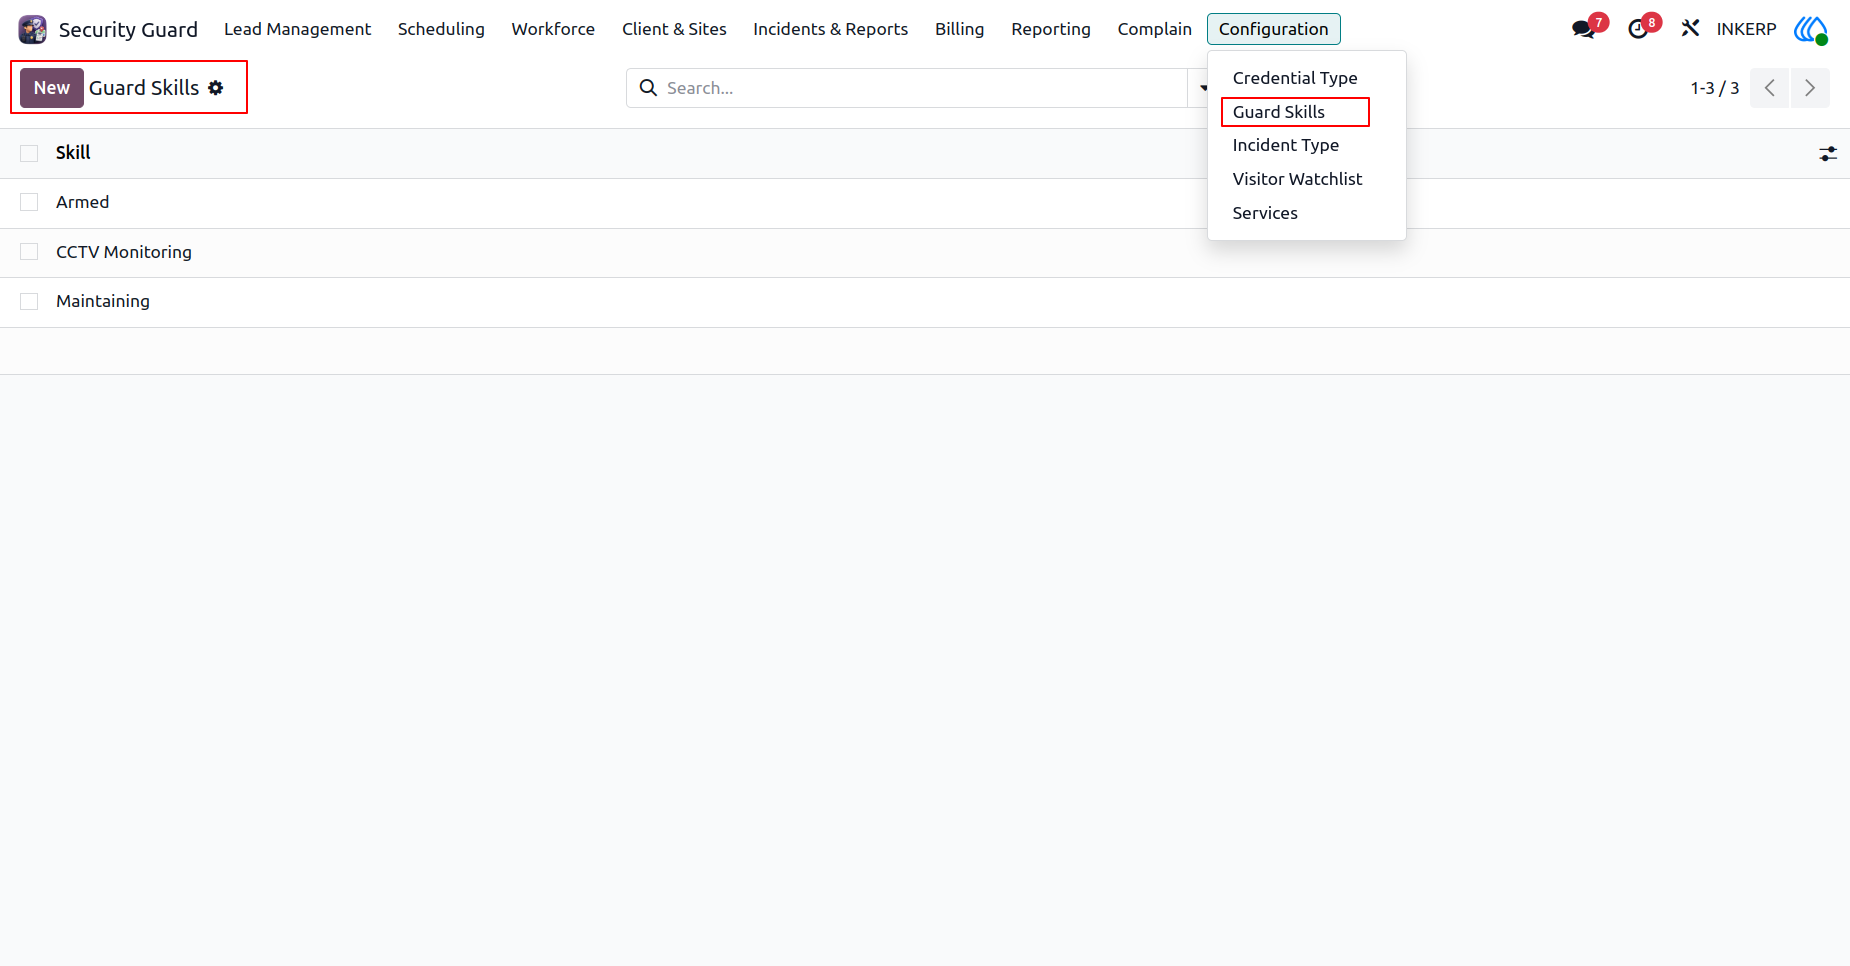Open the Client & Sites menu
Image resolution: width=1850 pixels, height=966 pixels.
tap(674, 29)
